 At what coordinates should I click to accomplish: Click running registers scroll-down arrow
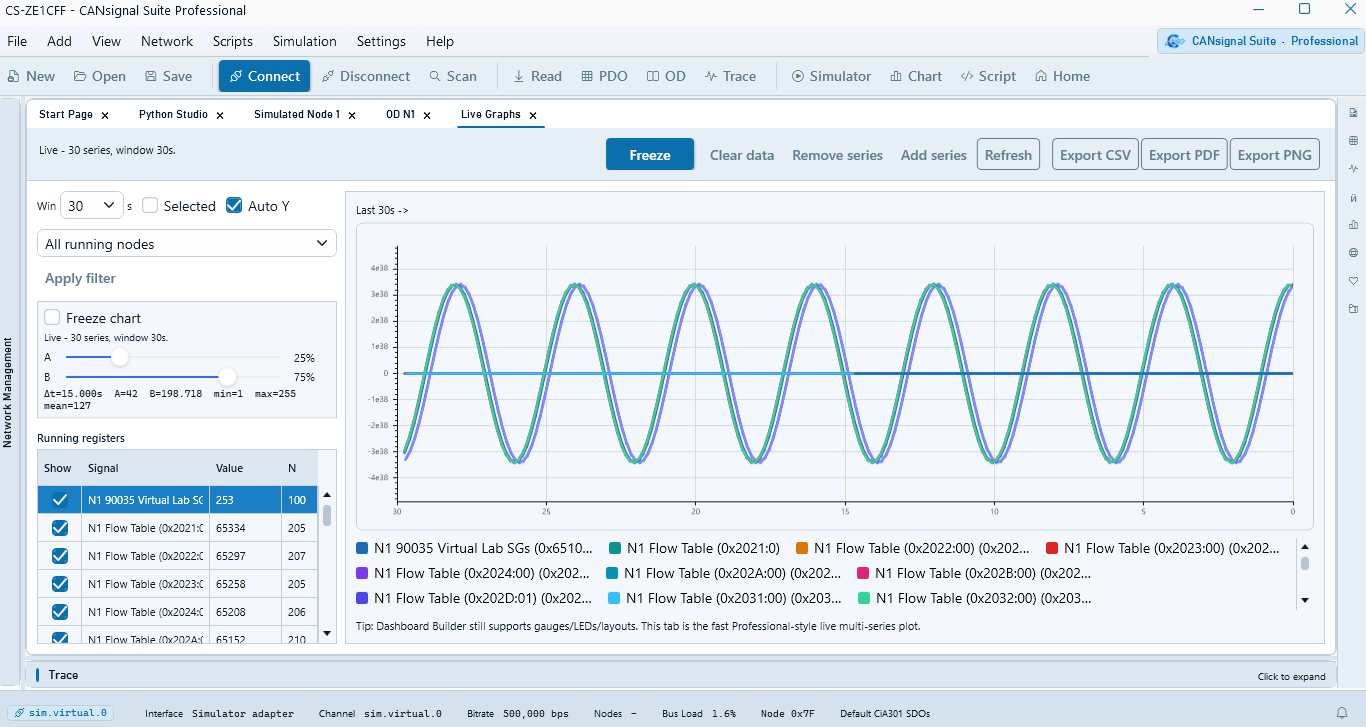point(326,632)
